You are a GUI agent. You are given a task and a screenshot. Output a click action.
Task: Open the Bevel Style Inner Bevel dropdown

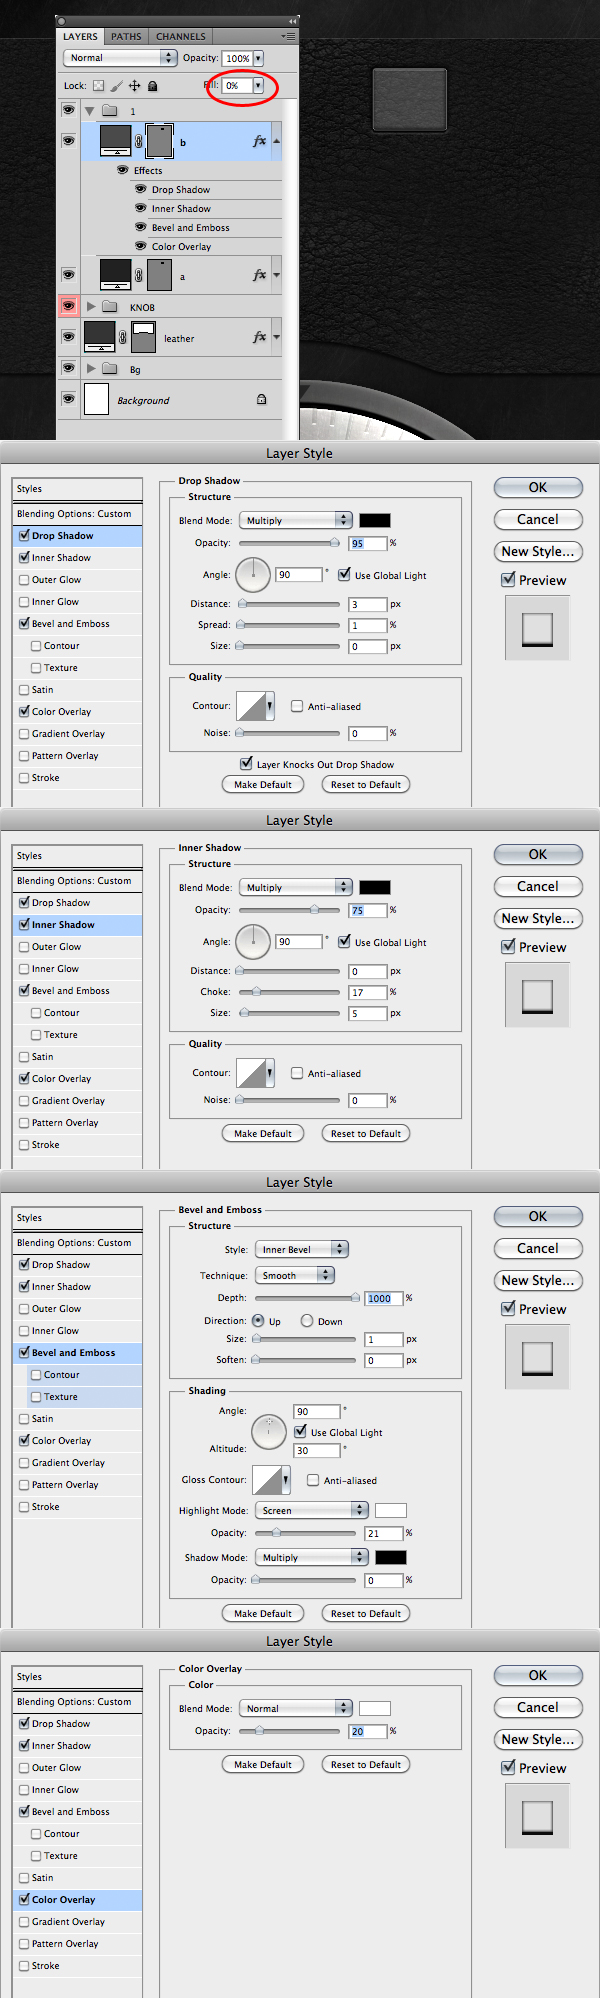tap(301, 1249)
